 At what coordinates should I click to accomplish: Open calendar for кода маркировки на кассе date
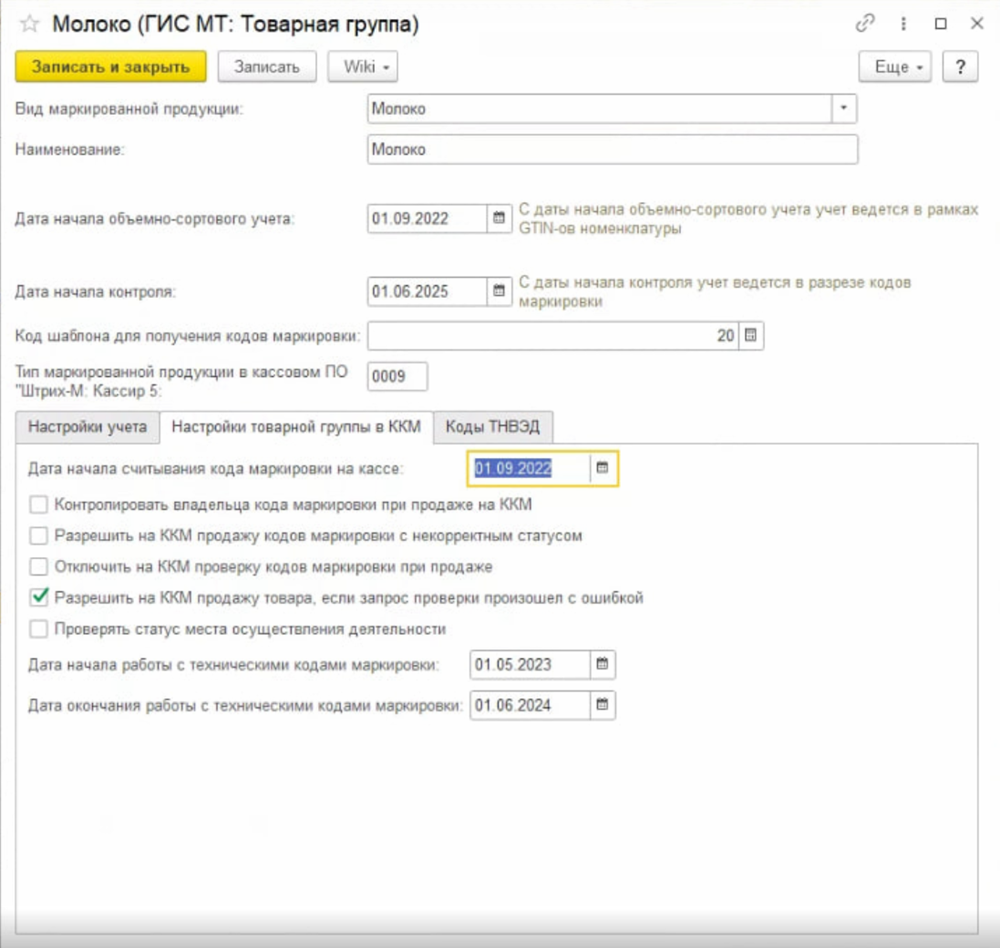(603, 468)
